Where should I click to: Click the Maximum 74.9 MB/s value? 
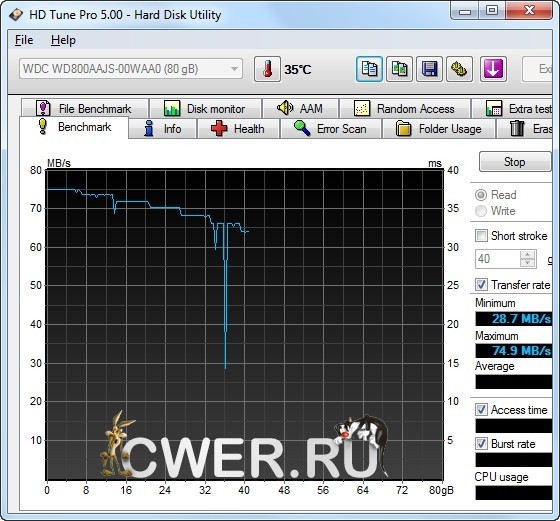coord(514,351)
